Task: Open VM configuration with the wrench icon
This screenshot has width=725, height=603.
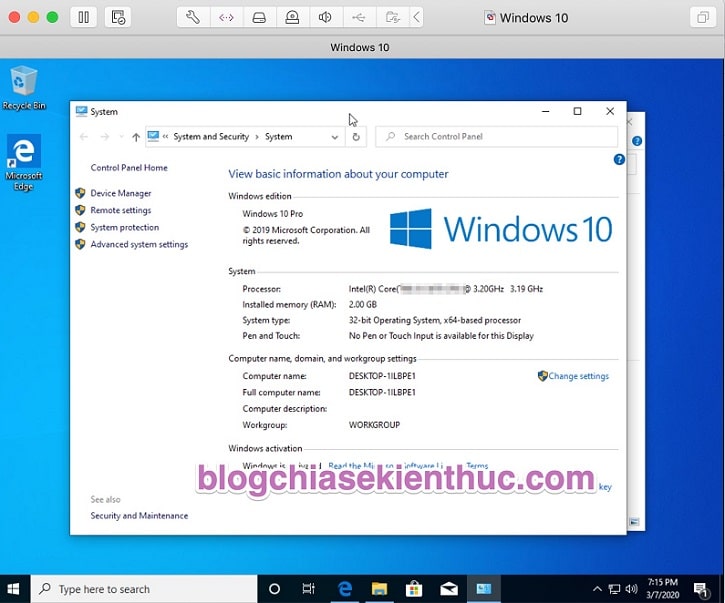Action: 193,18
